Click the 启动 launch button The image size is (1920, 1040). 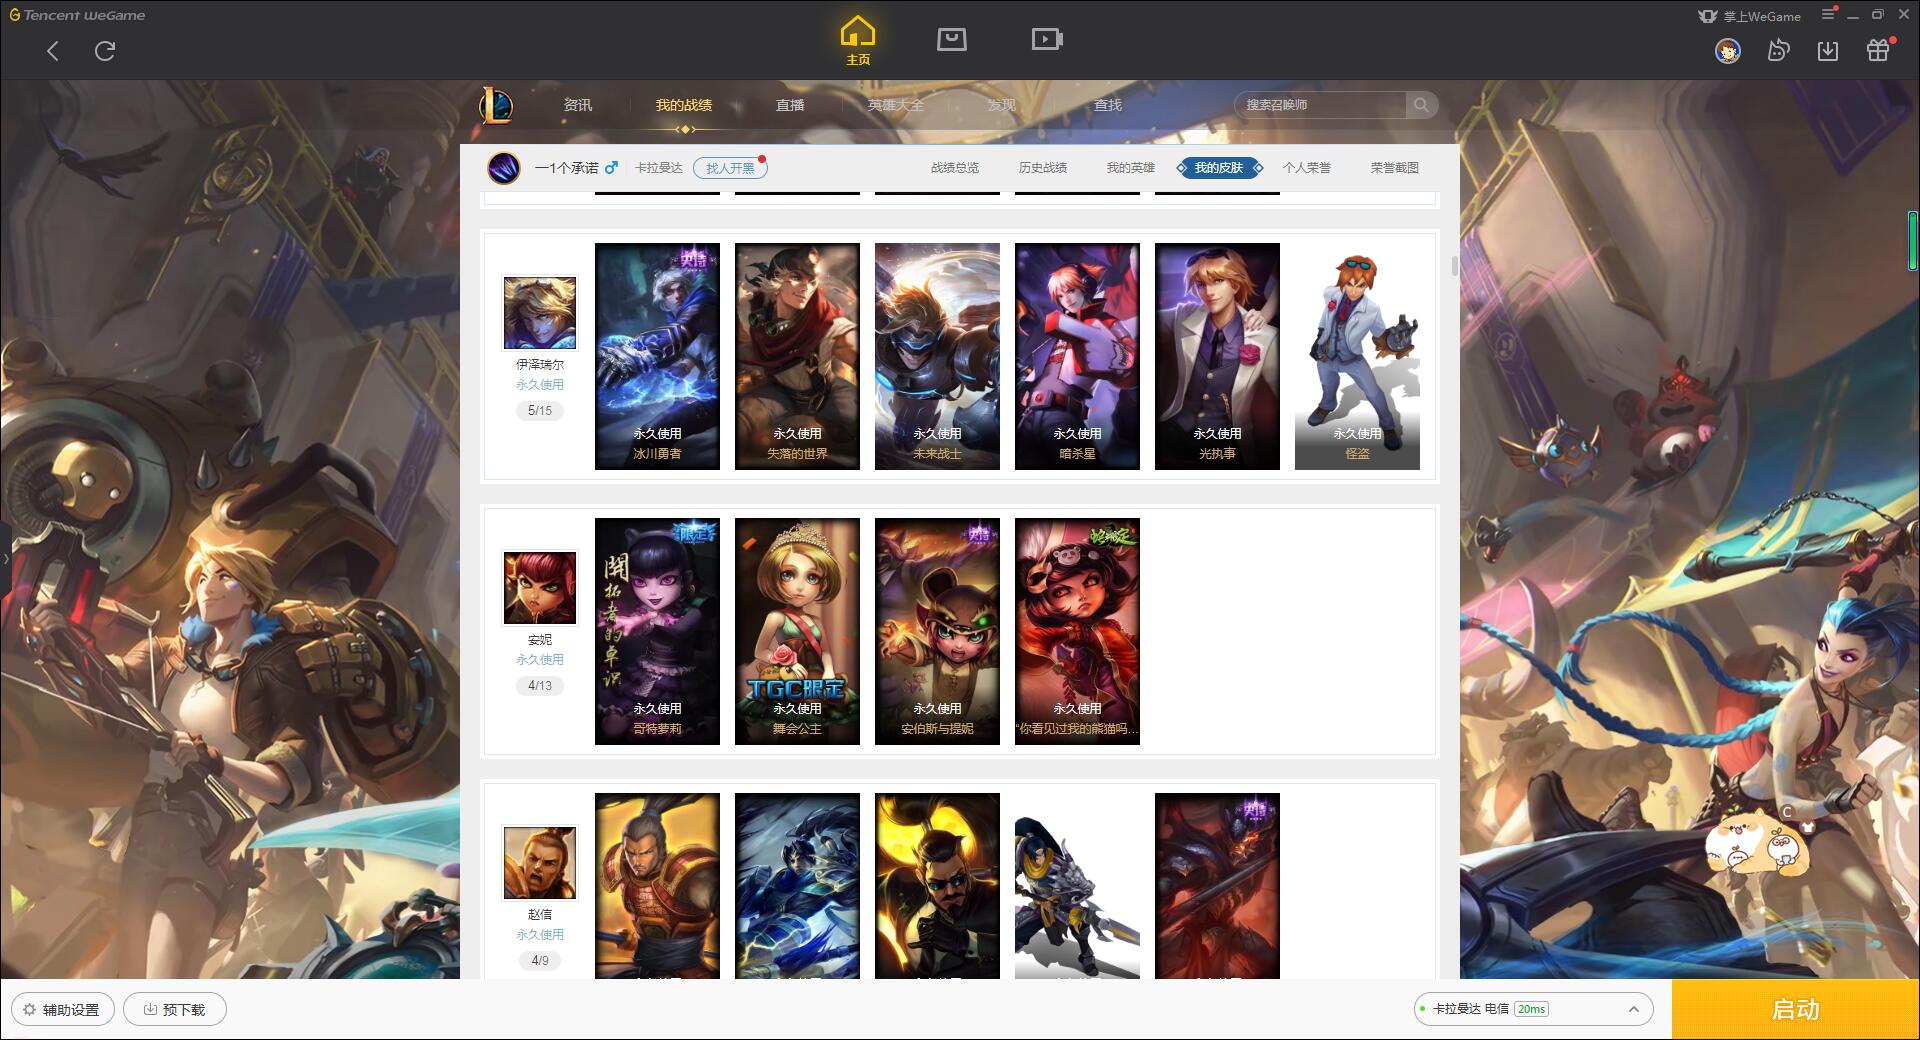point(1796,1010)
